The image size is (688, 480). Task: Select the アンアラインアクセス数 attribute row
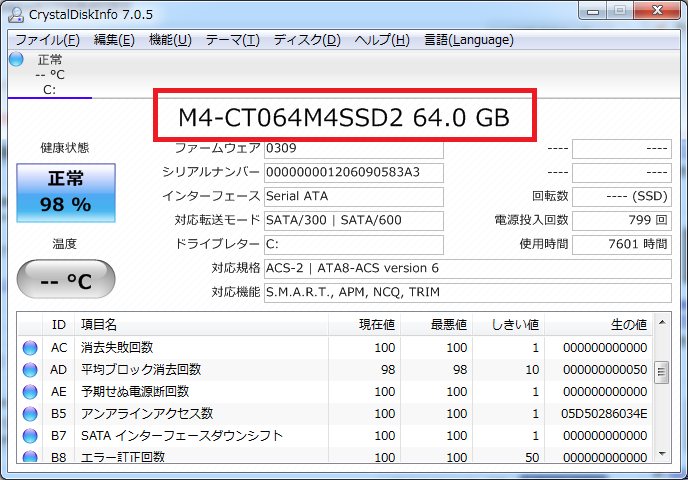pyautogui.click(x=335, y=413)
